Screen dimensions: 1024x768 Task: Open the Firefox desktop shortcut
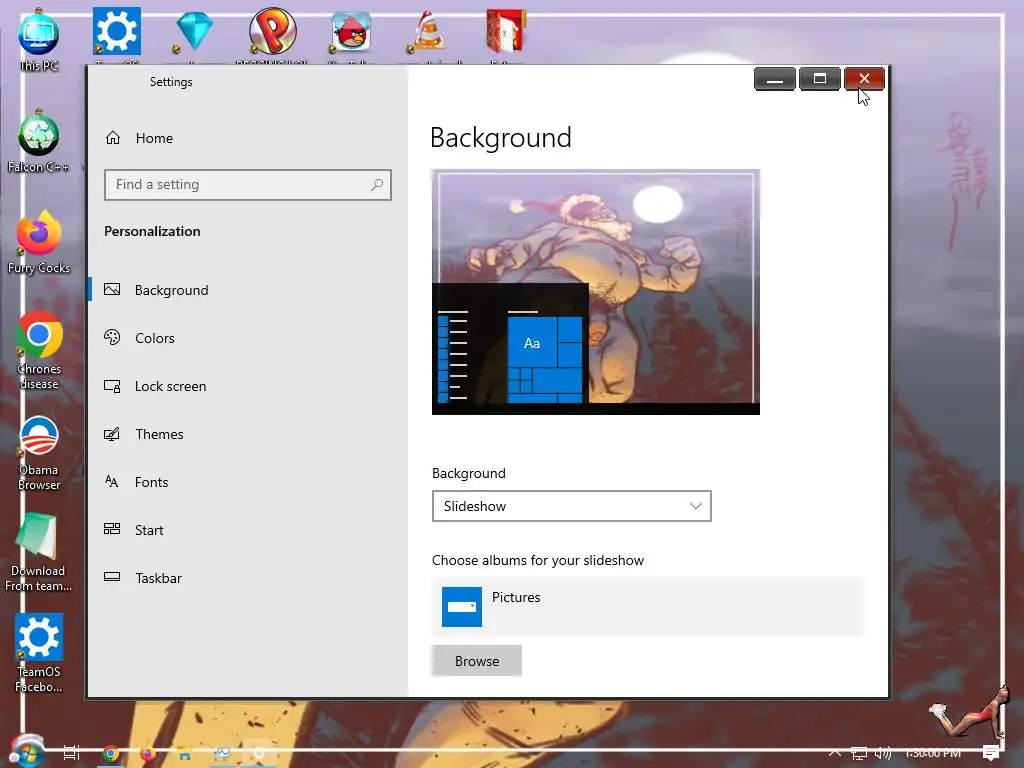[39, 243]
